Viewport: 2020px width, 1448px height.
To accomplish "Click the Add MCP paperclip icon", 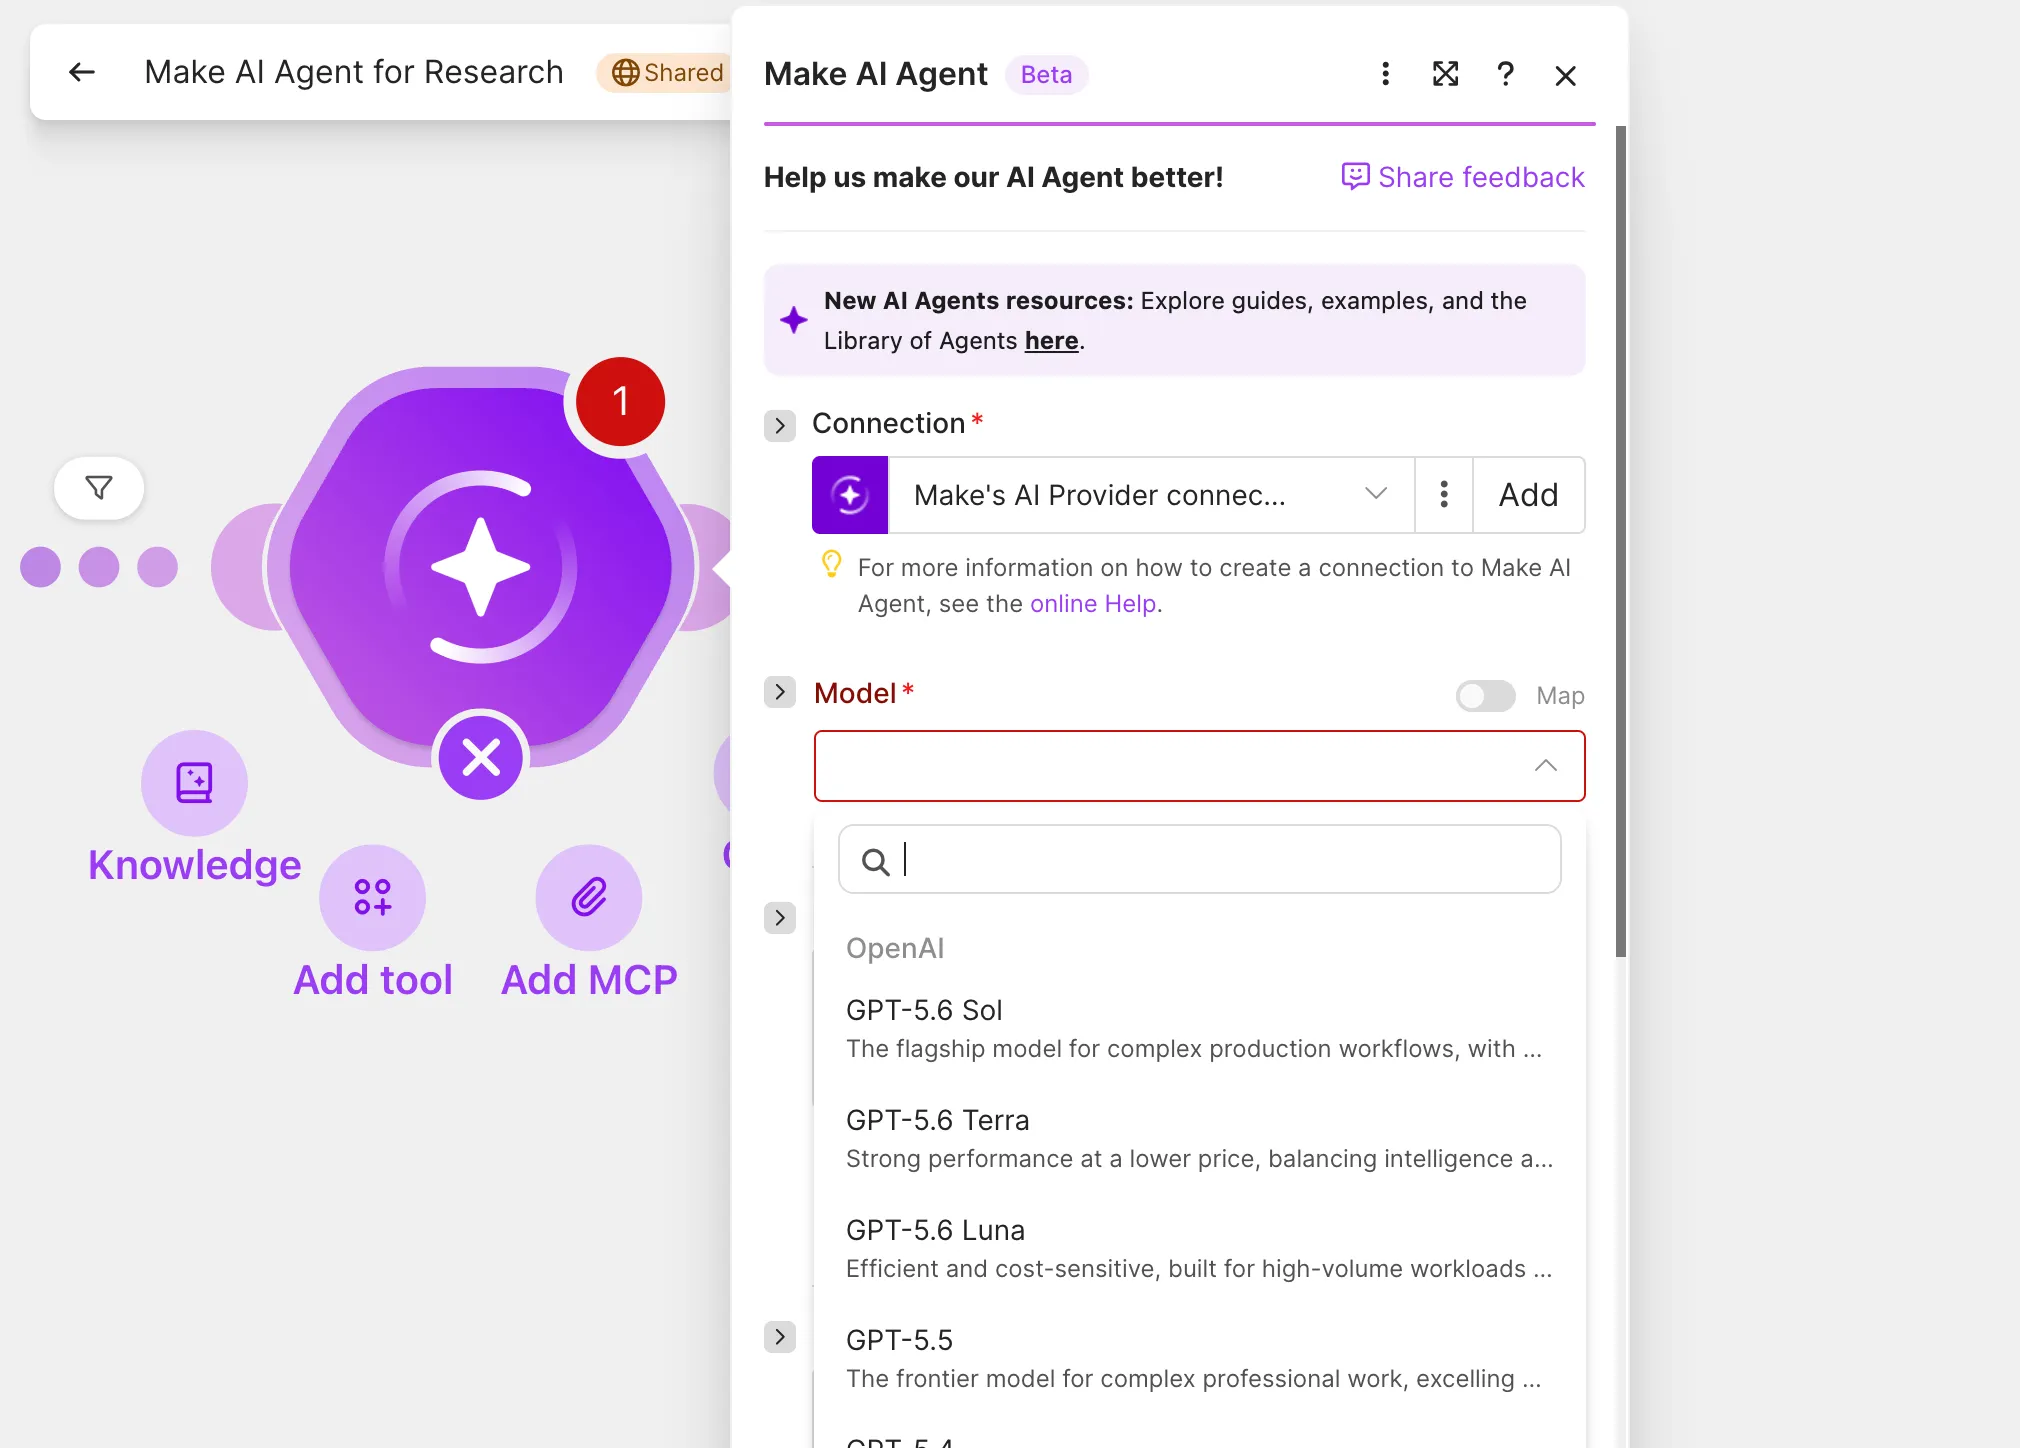I will pyautogui.click(x=589, y=897).
